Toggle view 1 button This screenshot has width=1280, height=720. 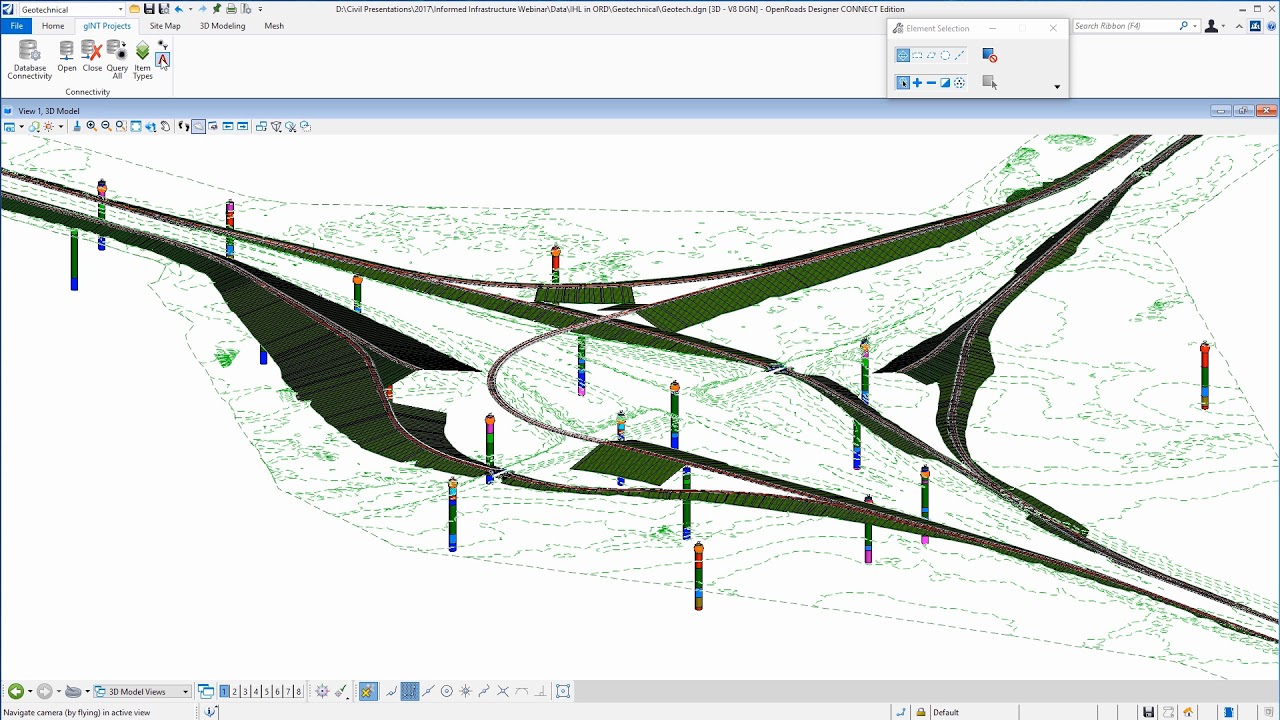pos(224,691)
